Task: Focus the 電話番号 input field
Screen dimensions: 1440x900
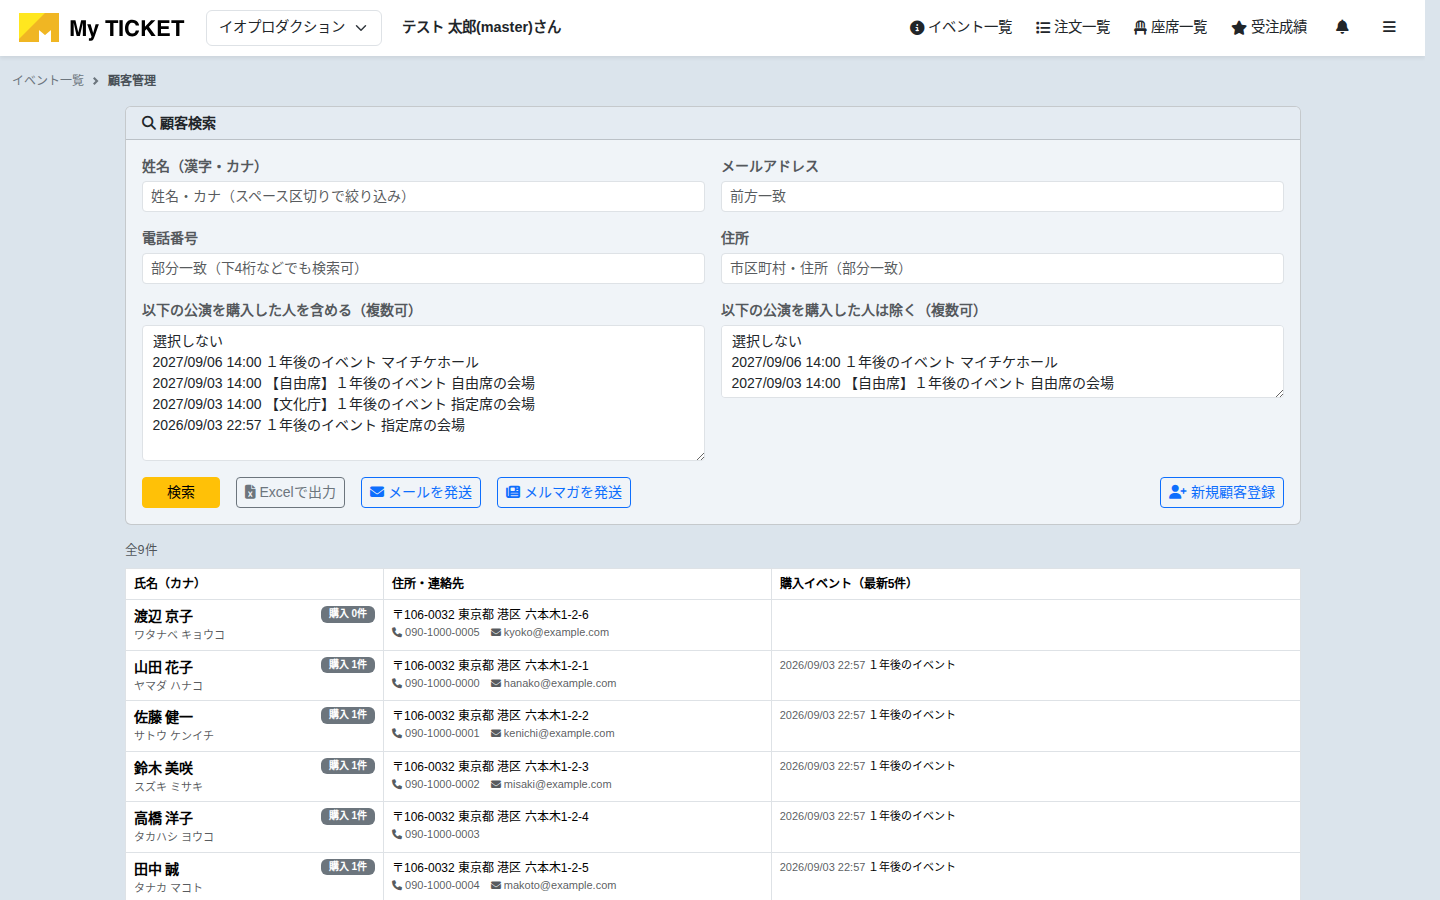Action: (x=423, y=269)
